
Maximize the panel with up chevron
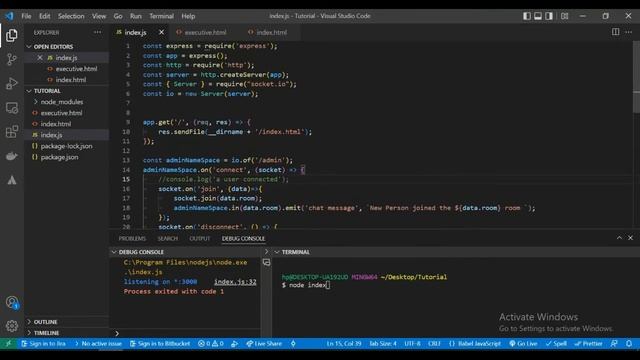619,238
